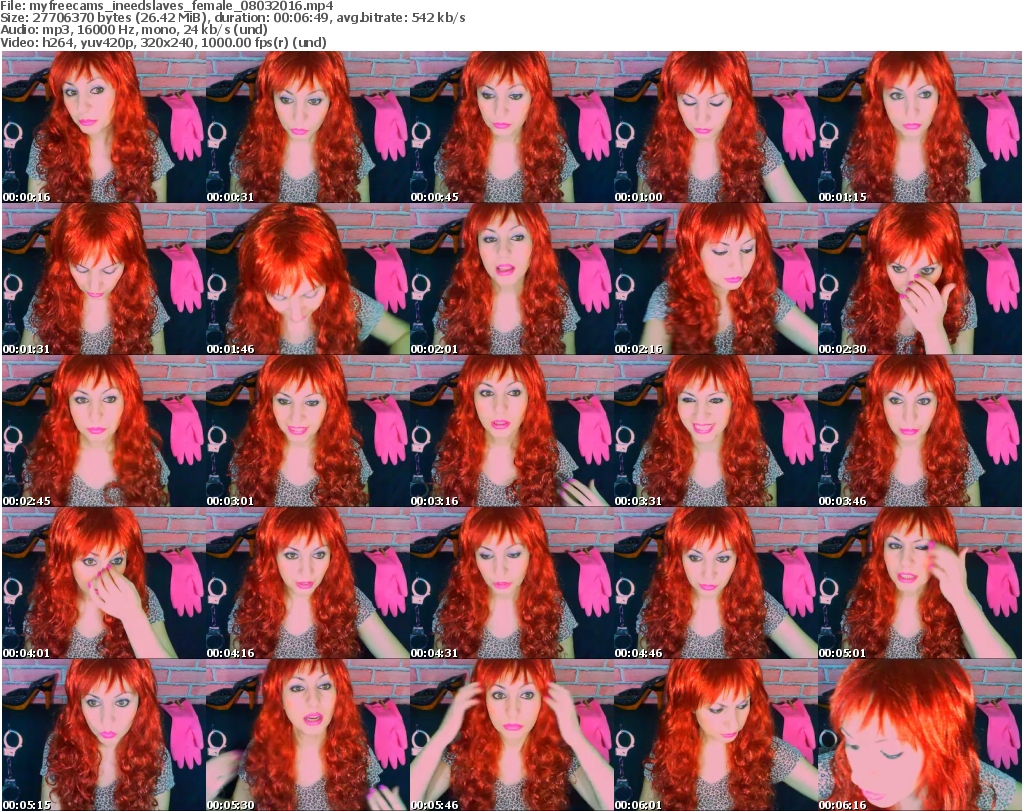Pick the frame stamped 00:04:16
This screenshot has height=811, width=1024.
pyautogui.click(x=308, y=583)
